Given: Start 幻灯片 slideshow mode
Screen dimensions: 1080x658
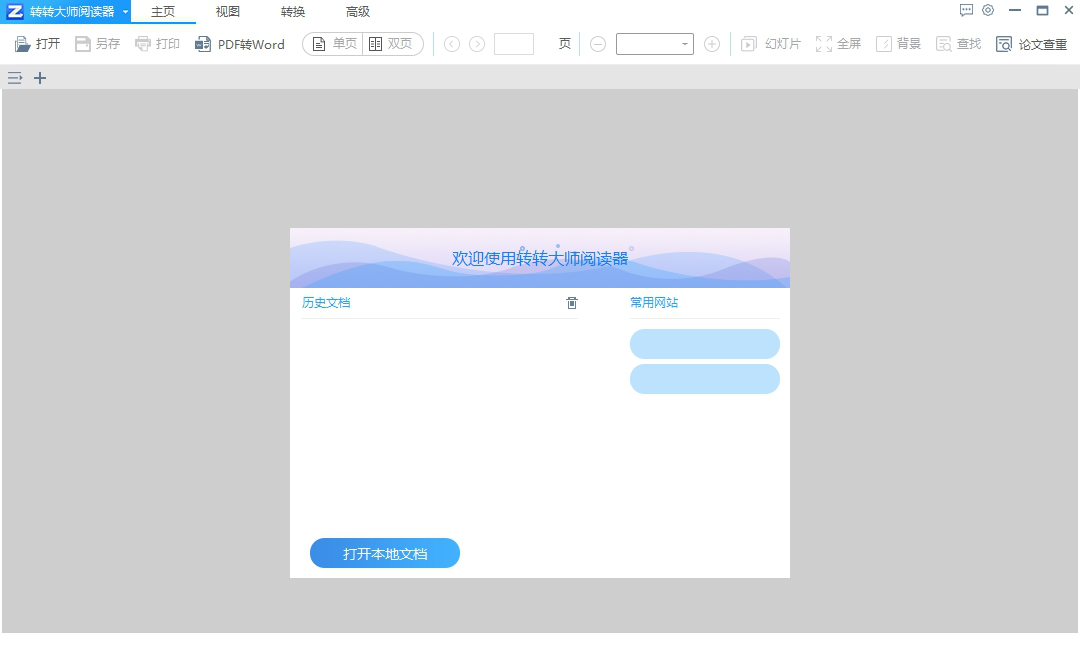Looking at the screenshot, I should tap(771, 44).
